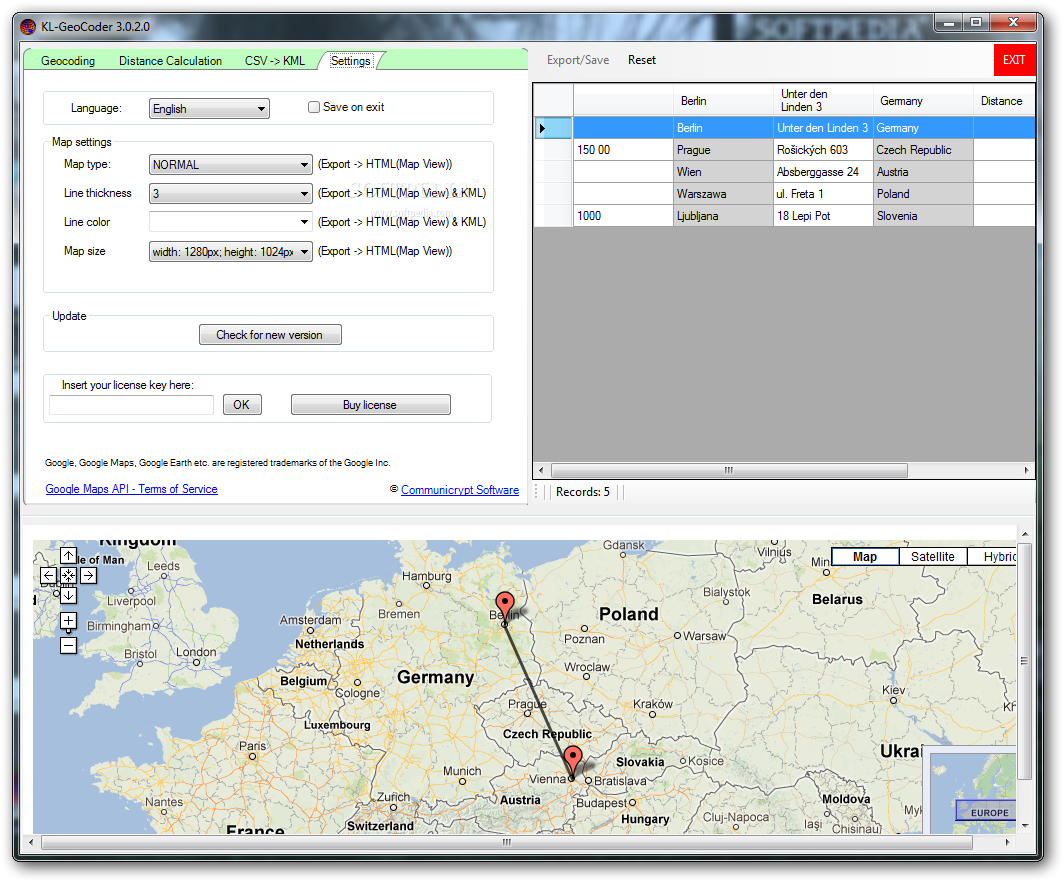Open the Line thickness dropdown

(x=231, y=193)
